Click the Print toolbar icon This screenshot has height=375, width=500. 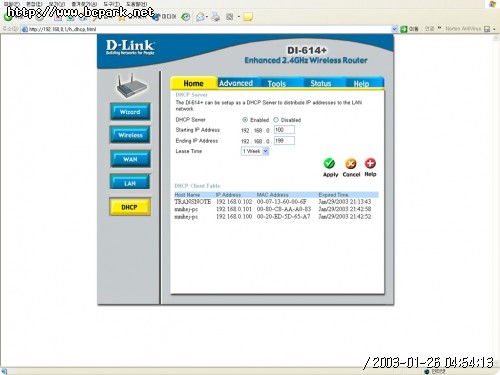216,17
